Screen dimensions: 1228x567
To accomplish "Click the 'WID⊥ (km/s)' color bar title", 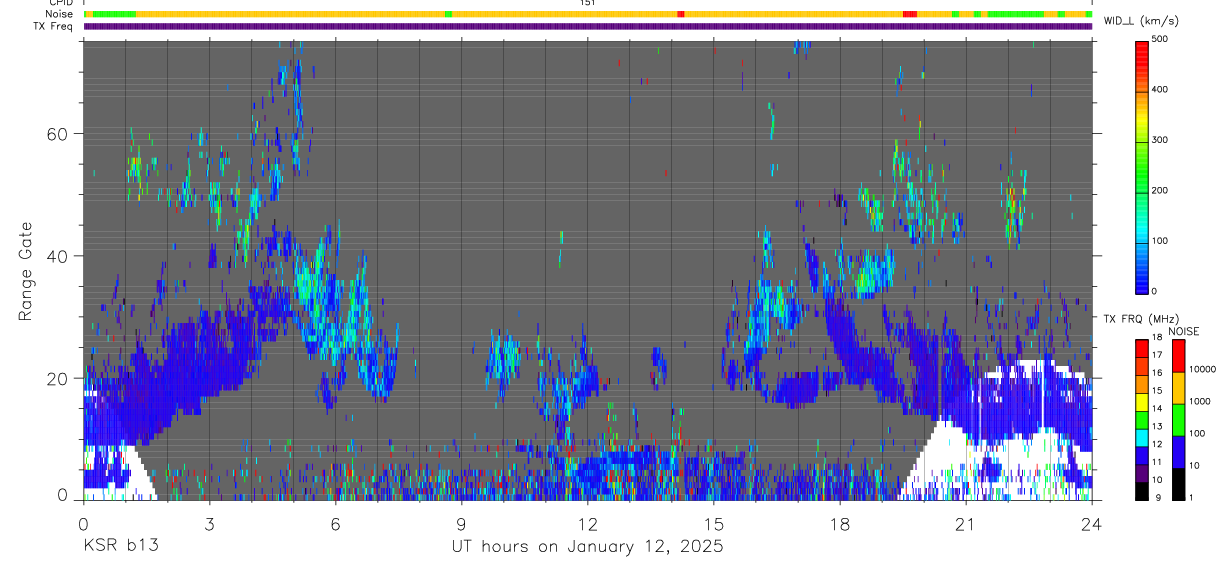I will (1140, 20).
